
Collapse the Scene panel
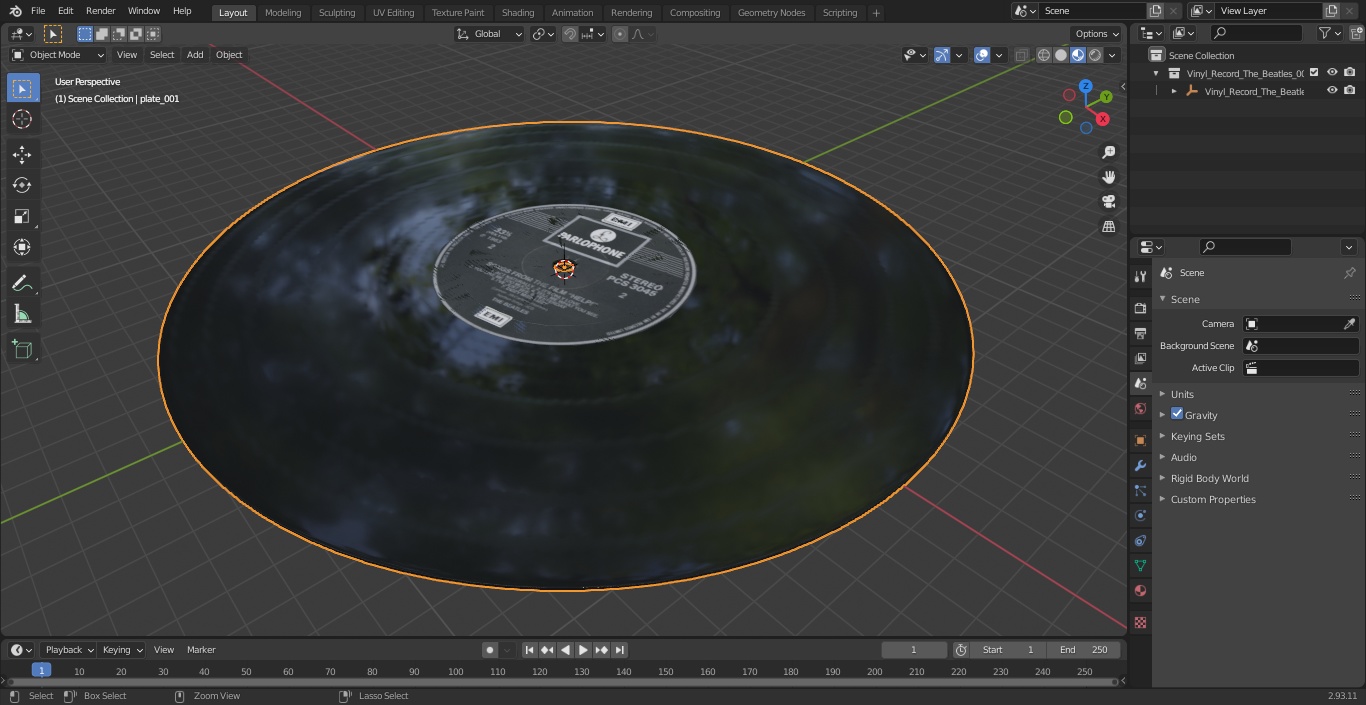tap(1185, 299)
